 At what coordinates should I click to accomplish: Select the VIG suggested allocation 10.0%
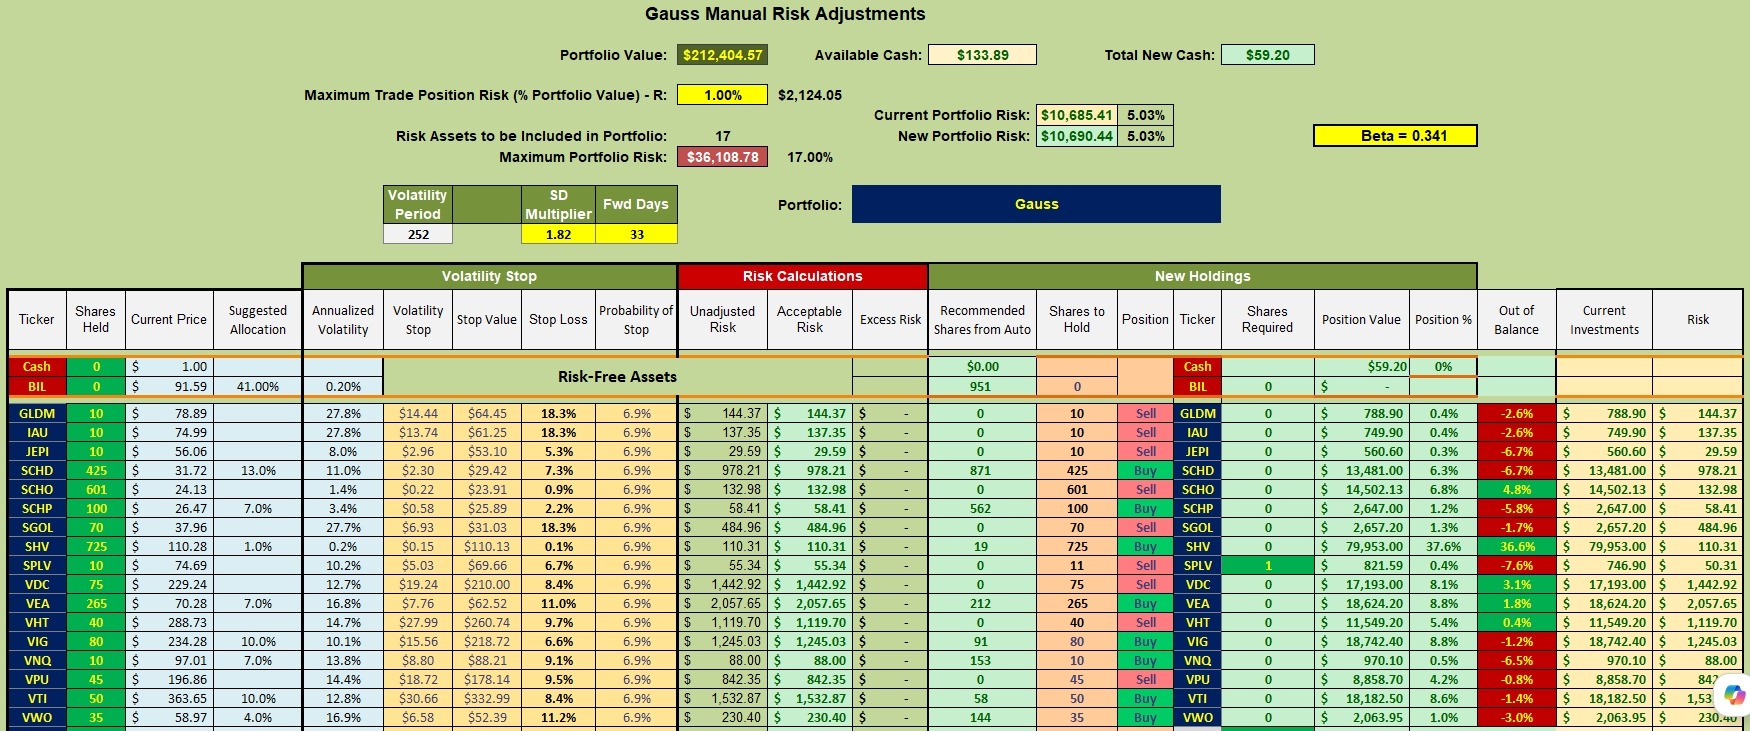258,641
